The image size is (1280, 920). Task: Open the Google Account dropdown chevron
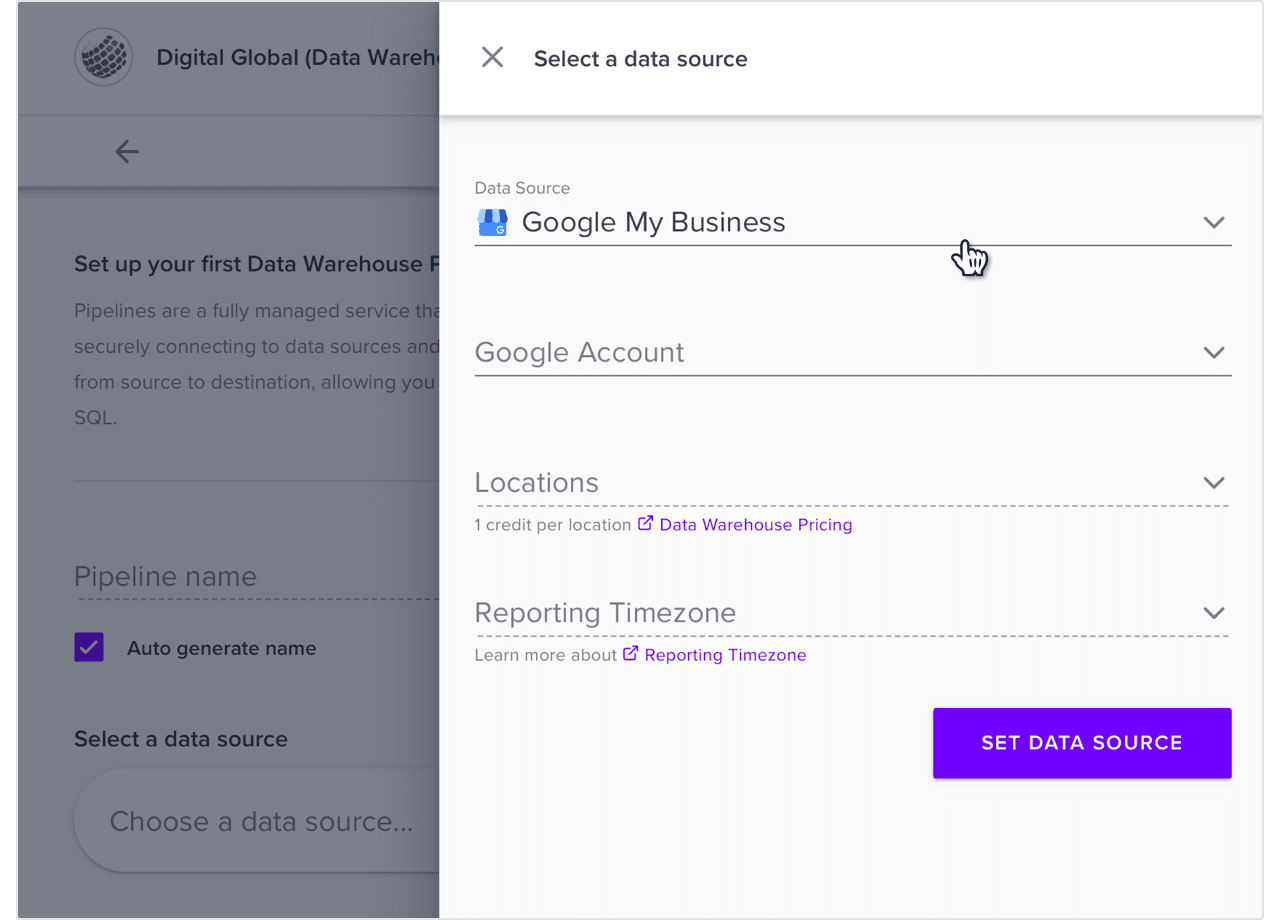click(x=1213, y=353)
